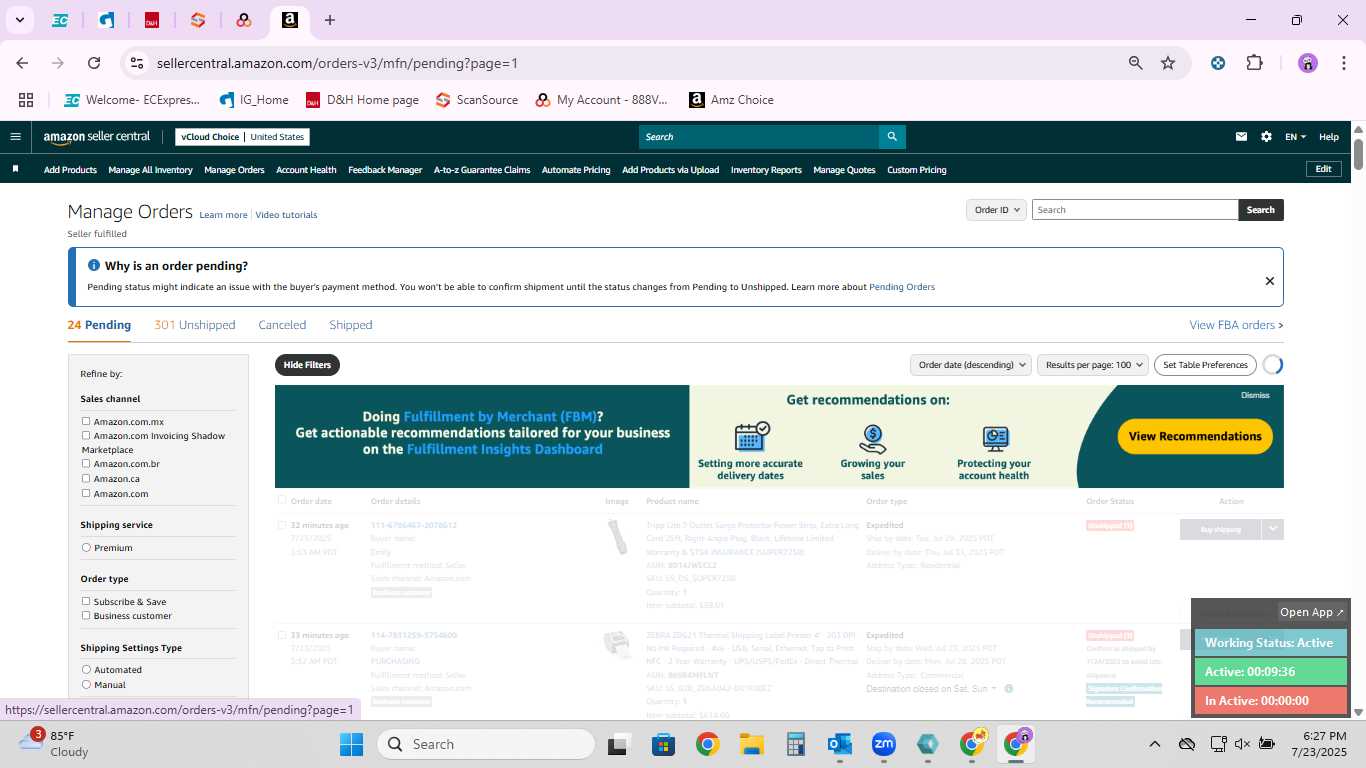The image size is (1366, 768).
Task: Open the Pending Orders learn-more link
Action: pyautogui.click(x=902, y=287)
